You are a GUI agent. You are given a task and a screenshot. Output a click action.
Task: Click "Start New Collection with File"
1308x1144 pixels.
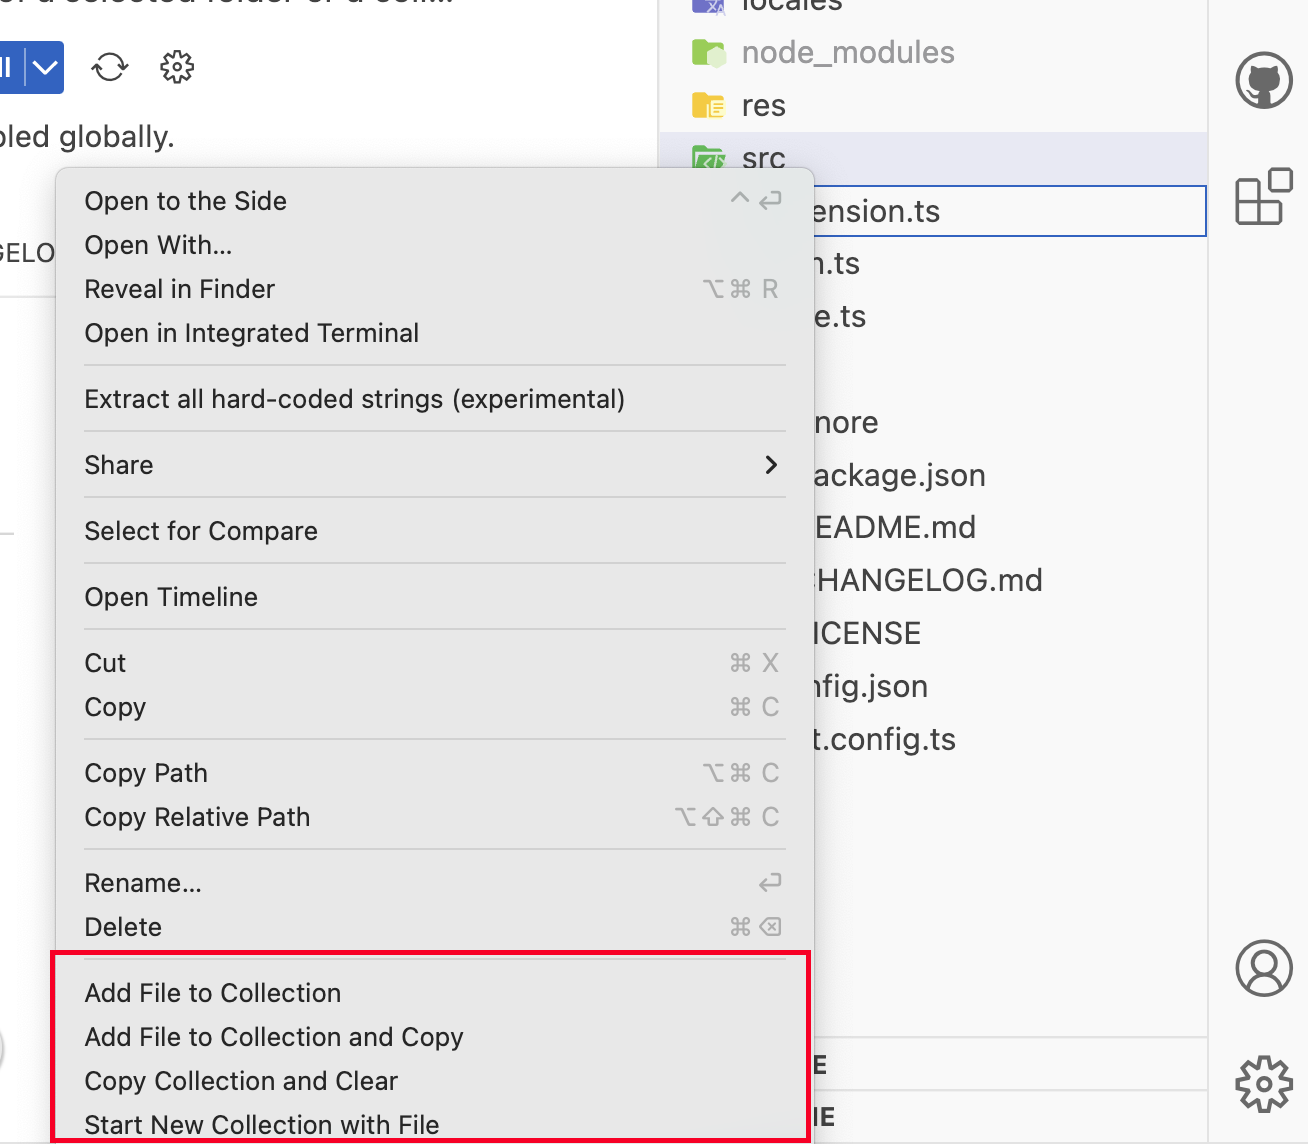pos(261,1124)
